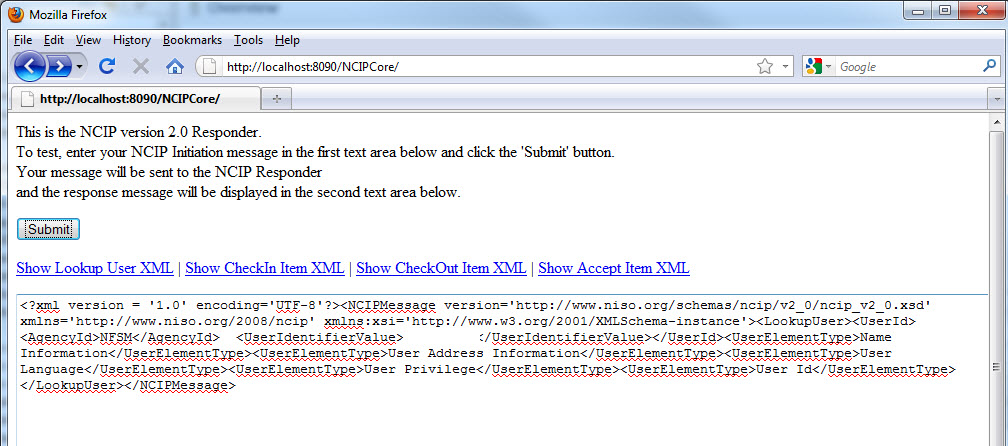Reload the current page
The height and width of the screenshot is (446, 1008).
[107, 66]
